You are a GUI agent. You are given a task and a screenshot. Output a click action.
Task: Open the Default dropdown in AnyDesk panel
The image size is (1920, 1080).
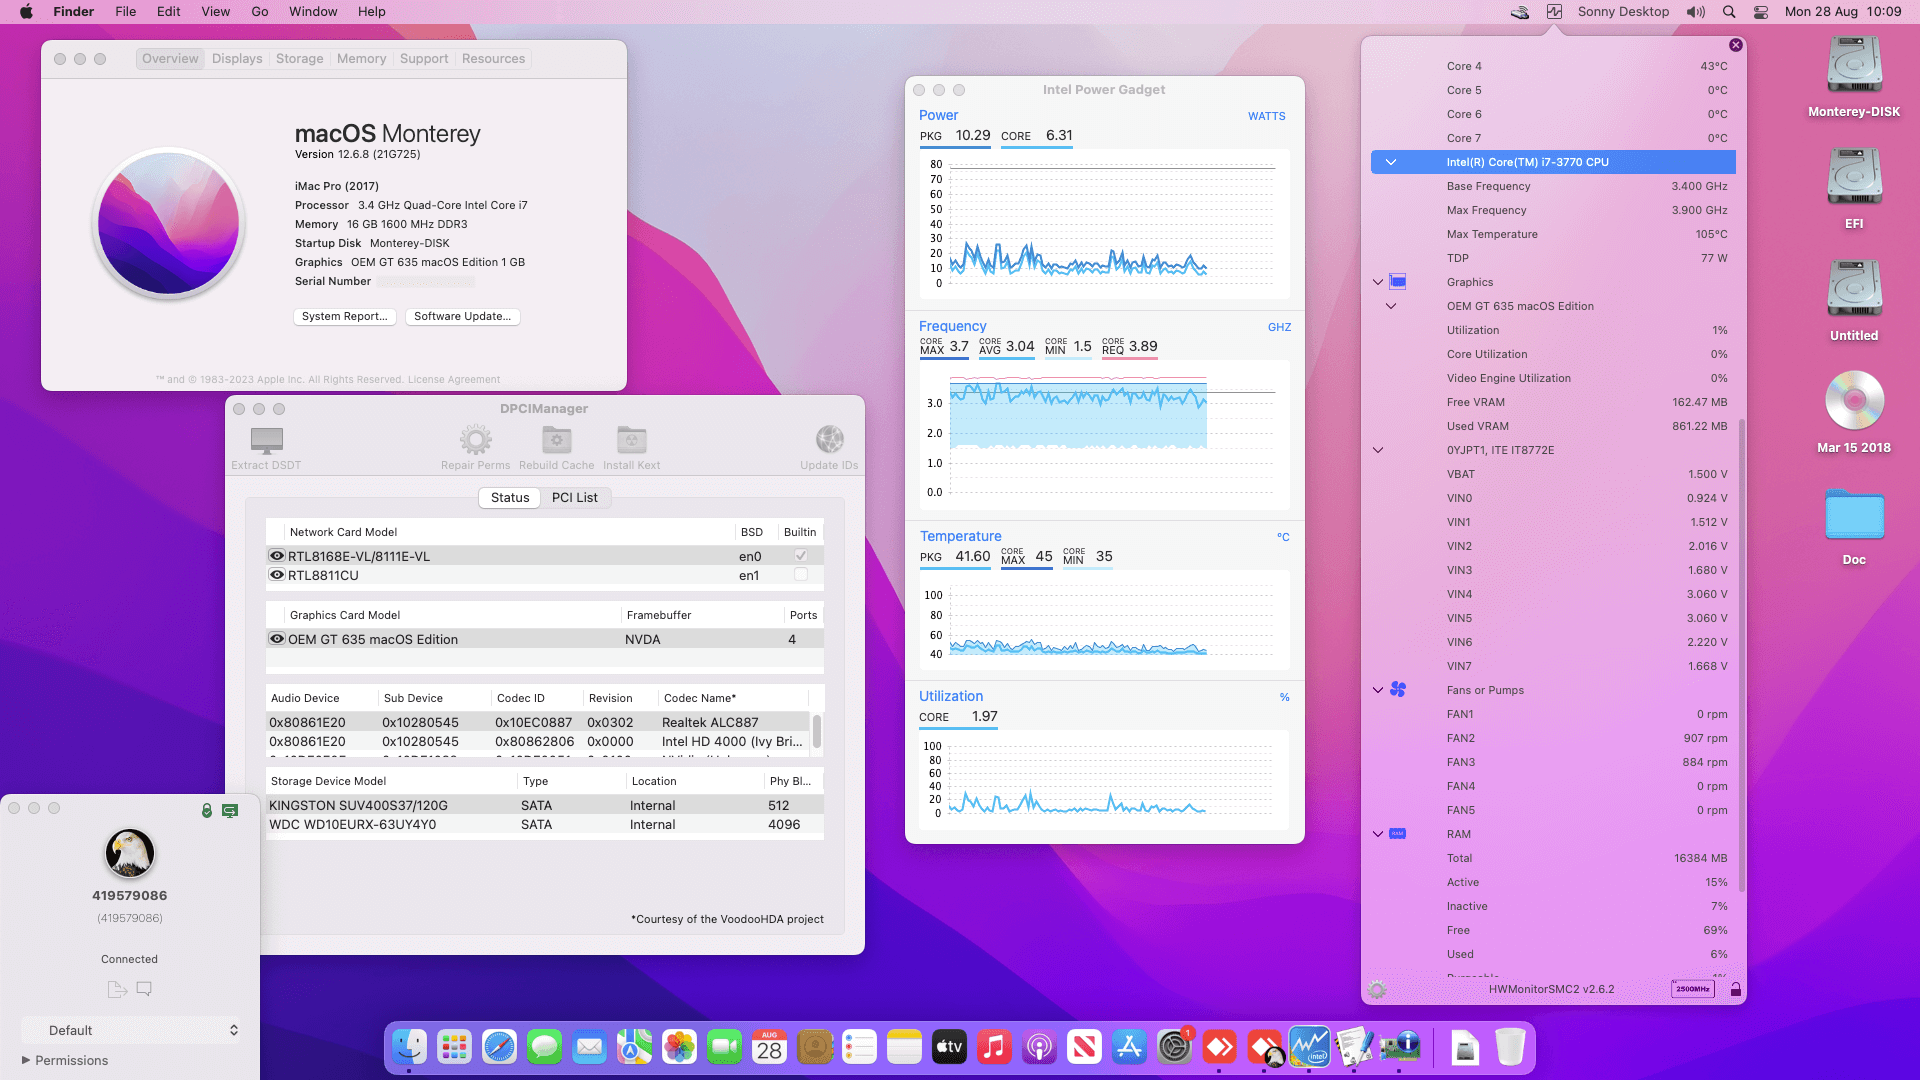click(131, 1030)
